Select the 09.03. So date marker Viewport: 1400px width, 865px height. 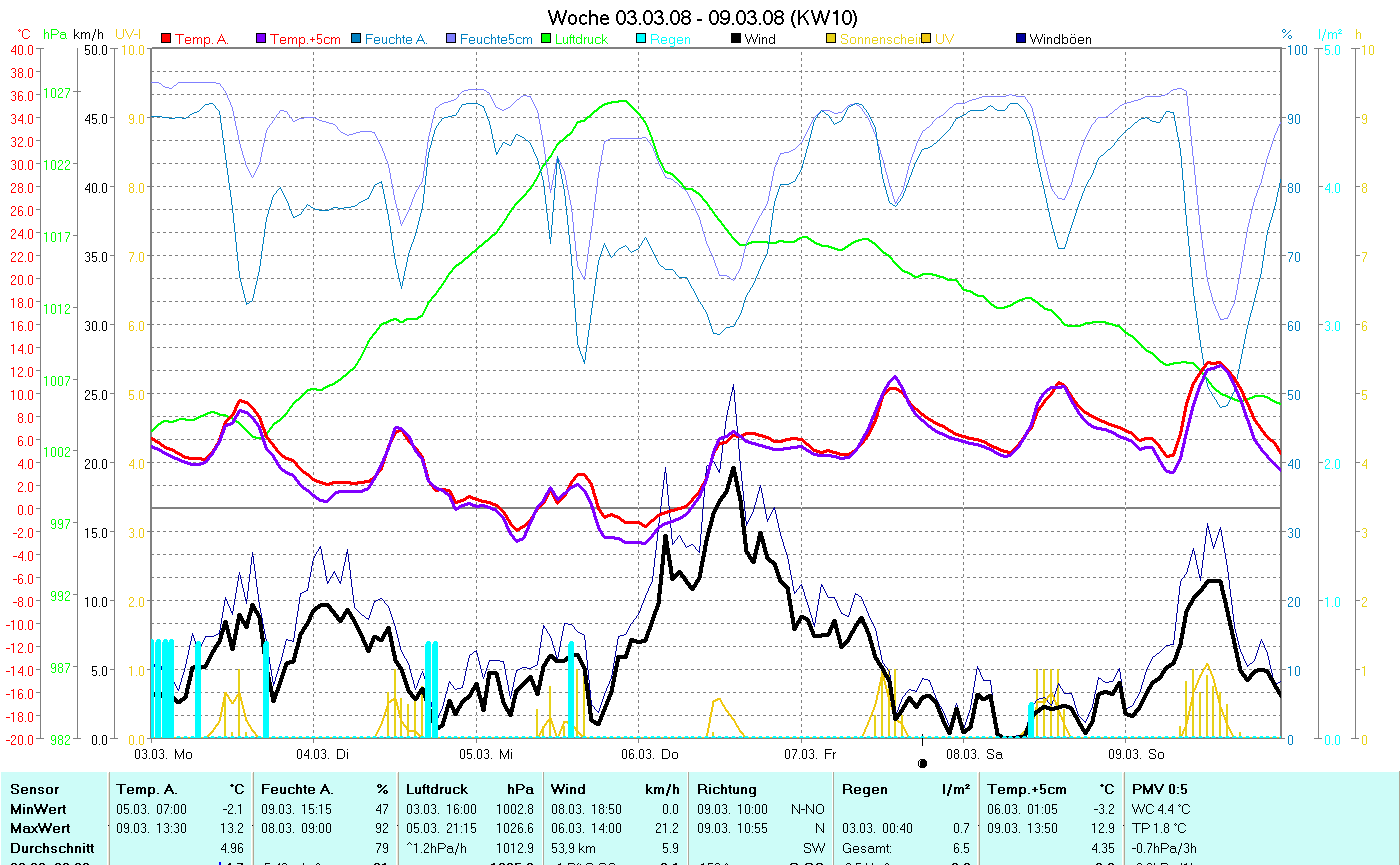coord(1135,753)
